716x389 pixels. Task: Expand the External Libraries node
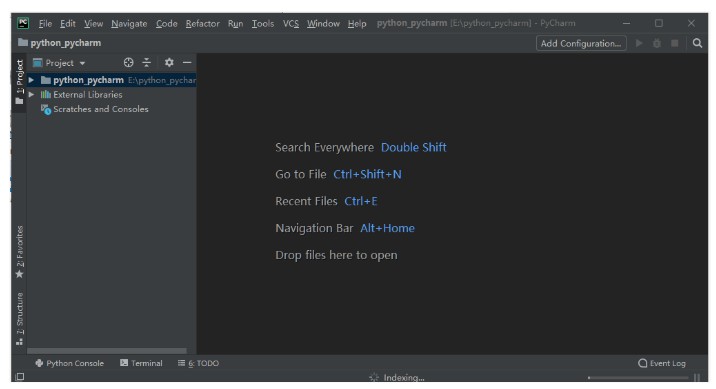coord(31,95)
